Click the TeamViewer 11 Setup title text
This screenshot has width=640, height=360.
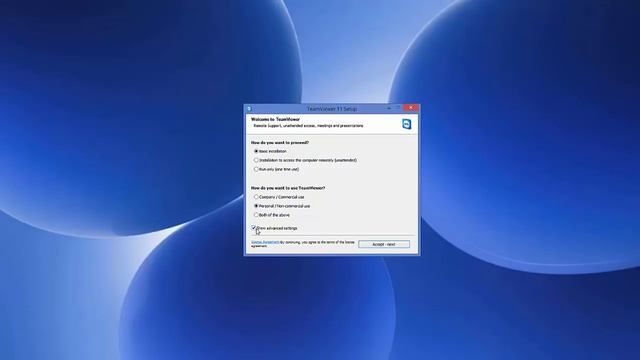coord(331,109)
